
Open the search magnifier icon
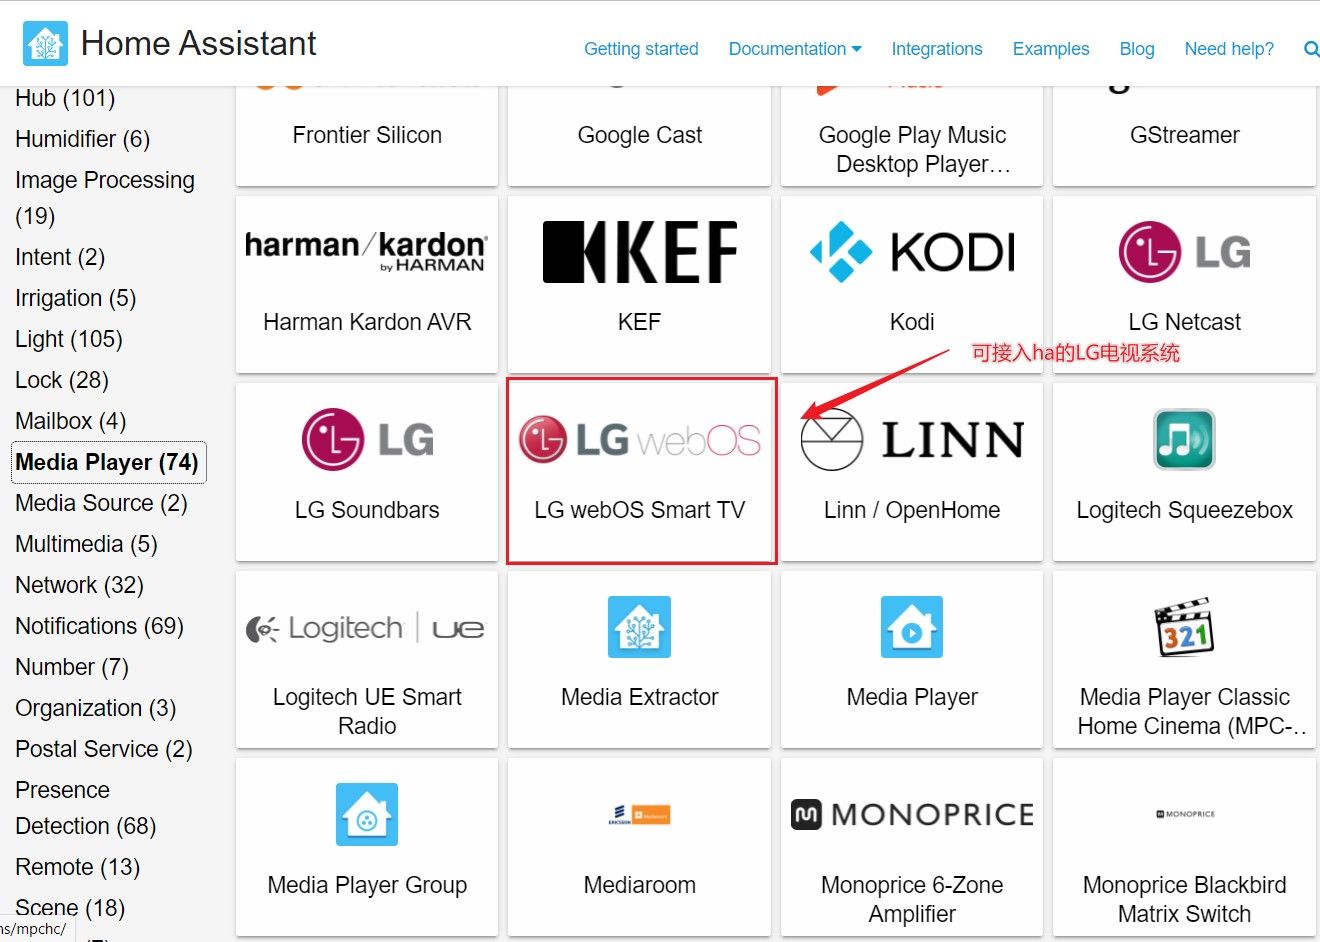(x=1311, y=49)
